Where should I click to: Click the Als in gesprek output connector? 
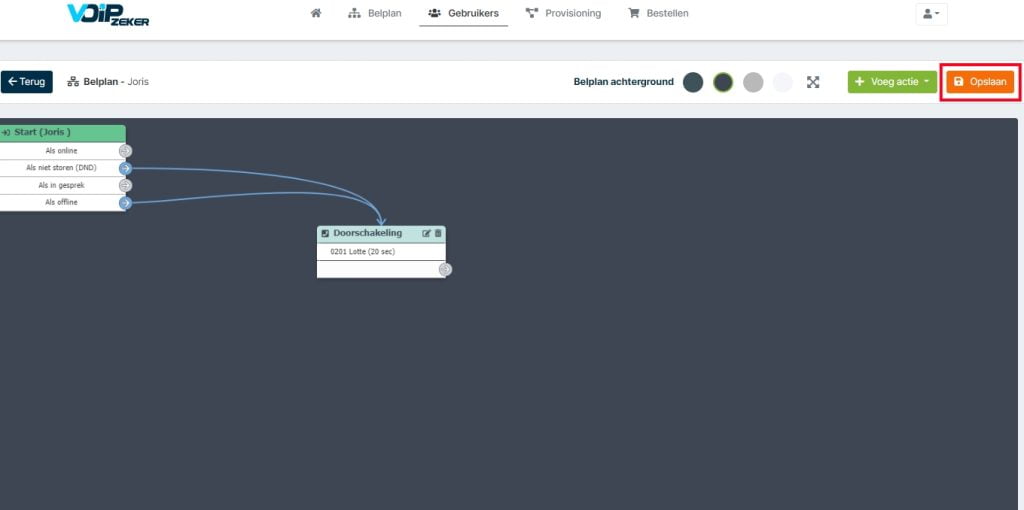(x=125, y=185)
